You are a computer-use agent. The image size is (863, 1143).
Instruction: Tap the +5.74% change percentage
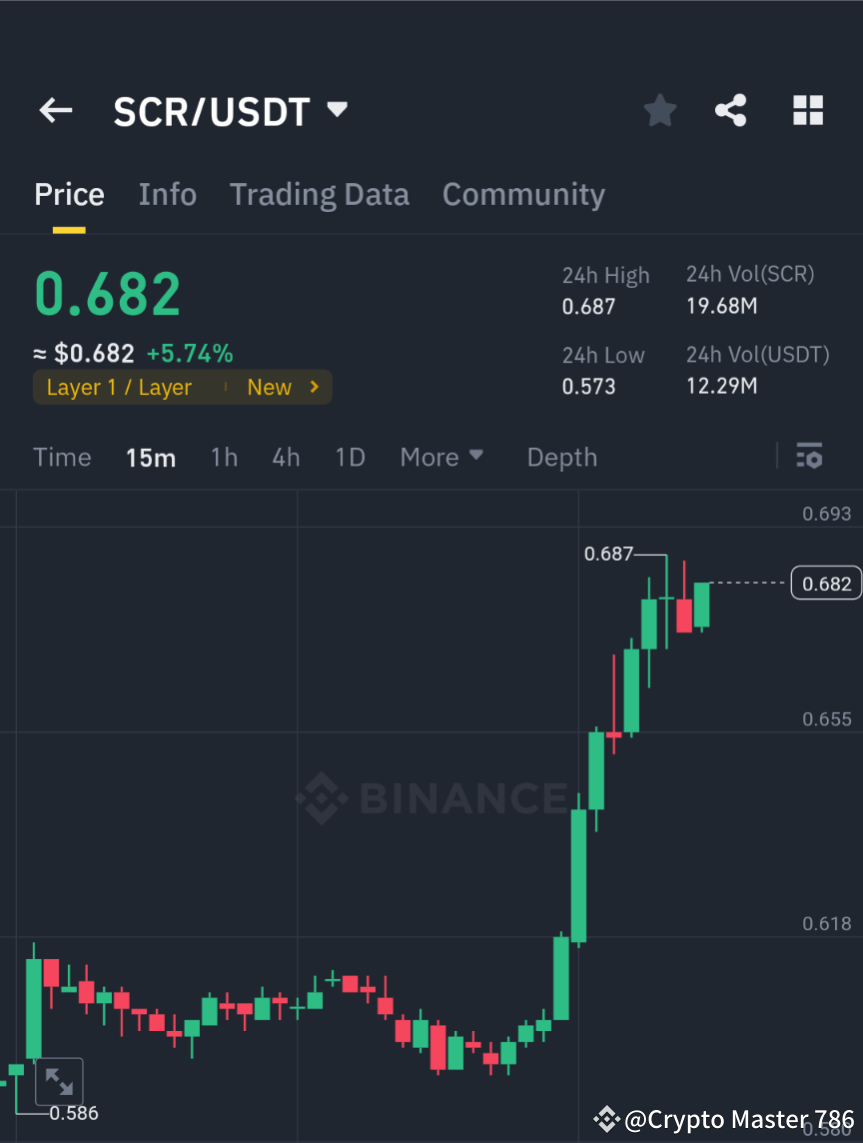(190, 353)
